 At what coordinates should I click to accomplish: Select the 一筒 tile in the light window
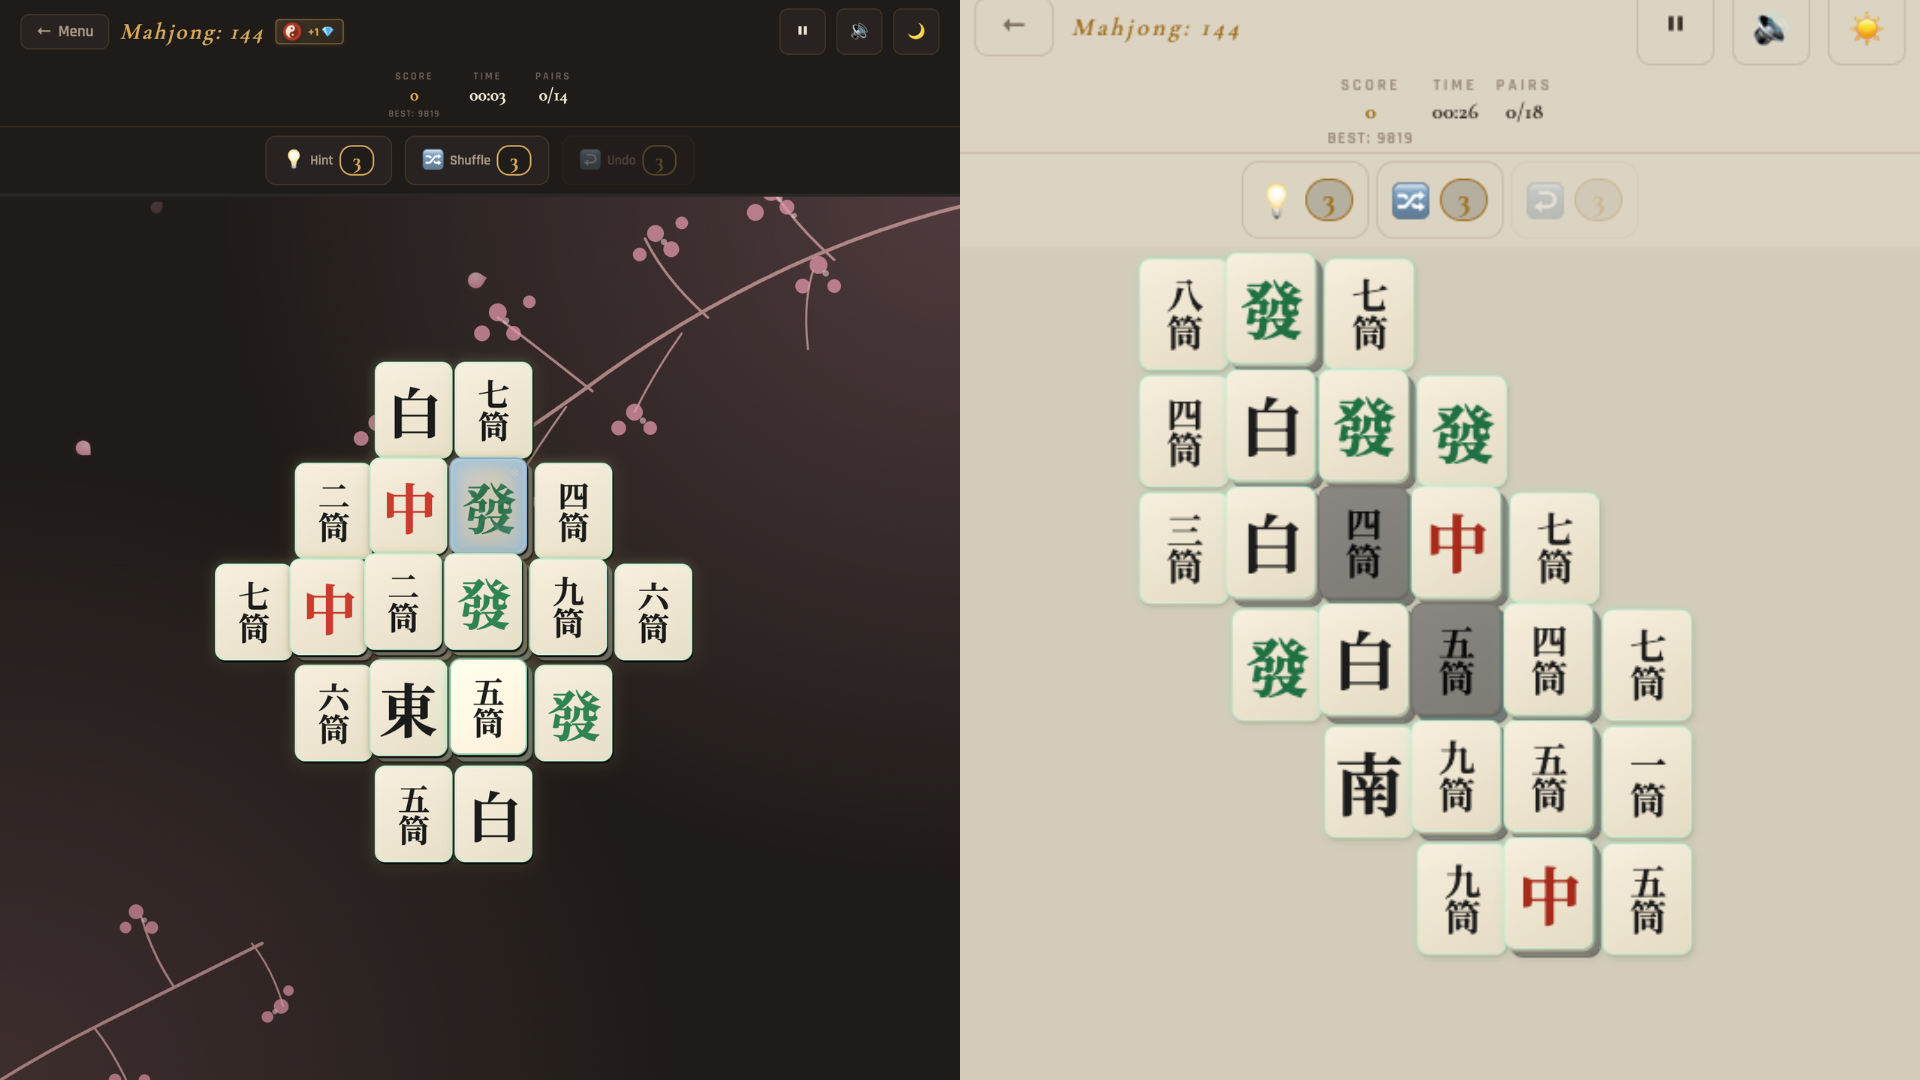[1647, 783]
